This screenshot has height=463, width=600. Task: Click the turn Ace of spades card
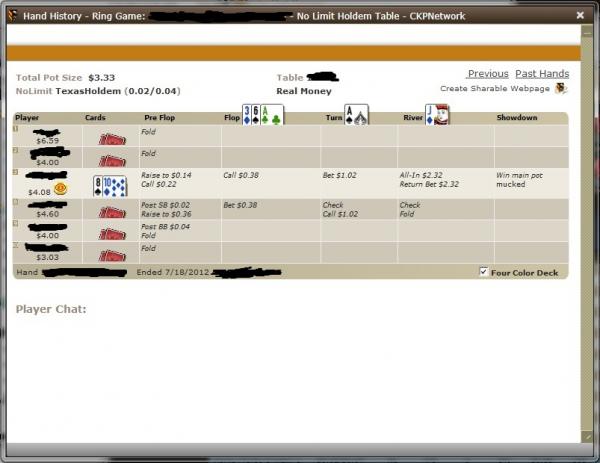[x=357, y=115]
